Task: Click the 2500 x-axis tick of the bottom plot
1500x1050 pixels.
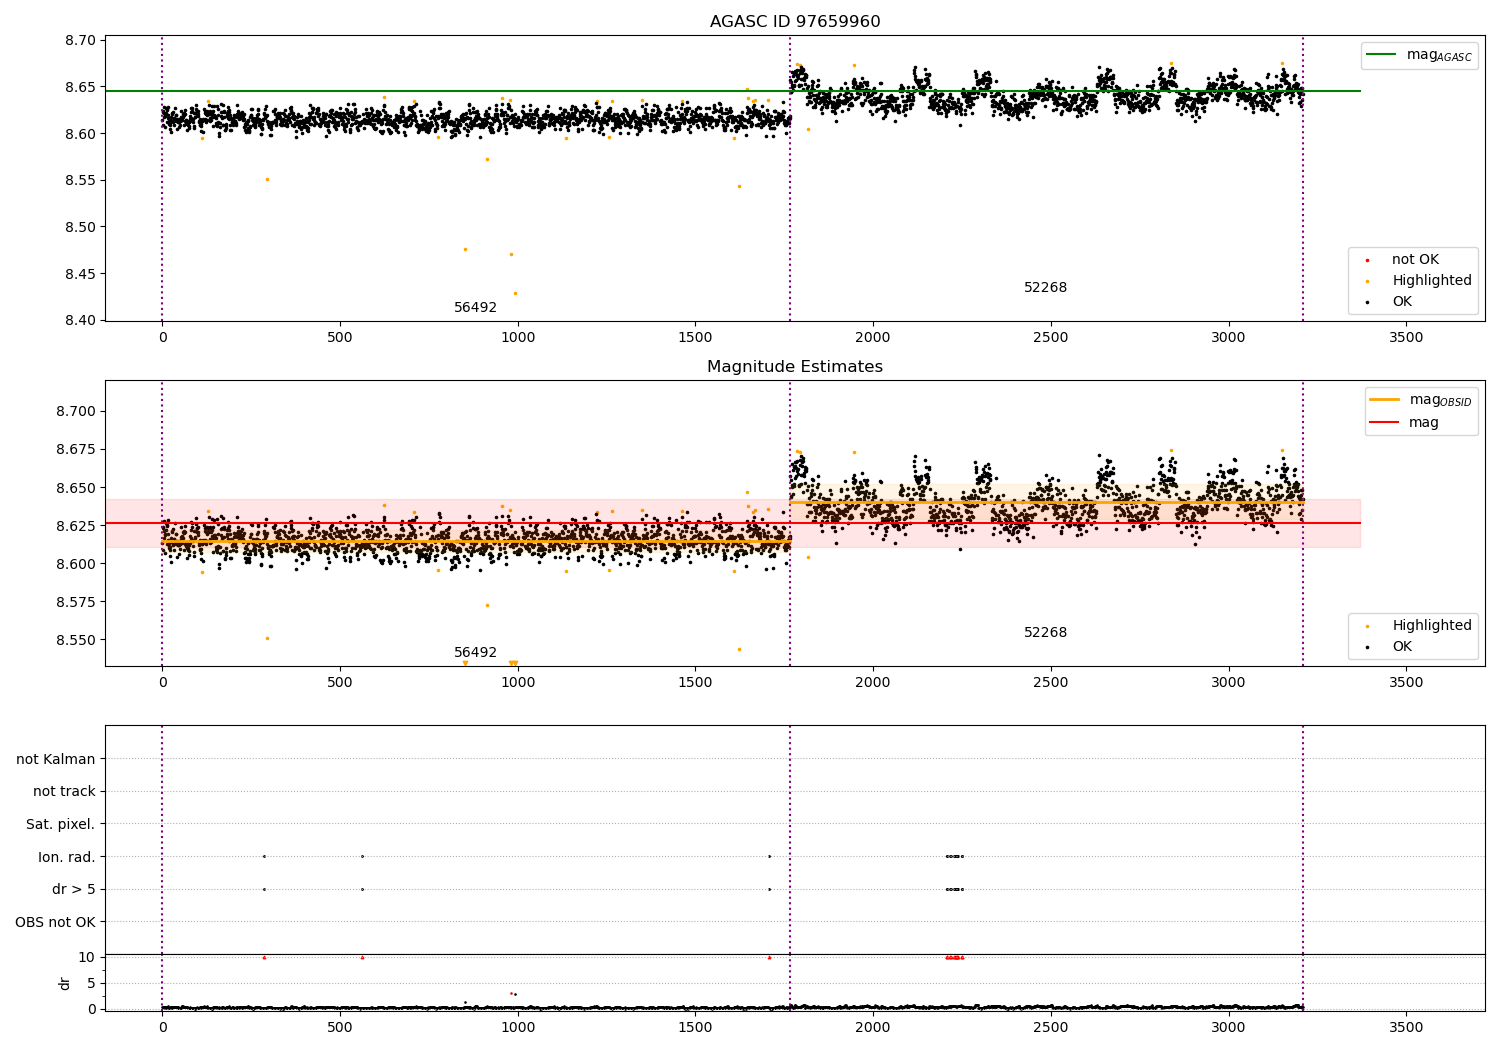Action: coord(1051,1028)
